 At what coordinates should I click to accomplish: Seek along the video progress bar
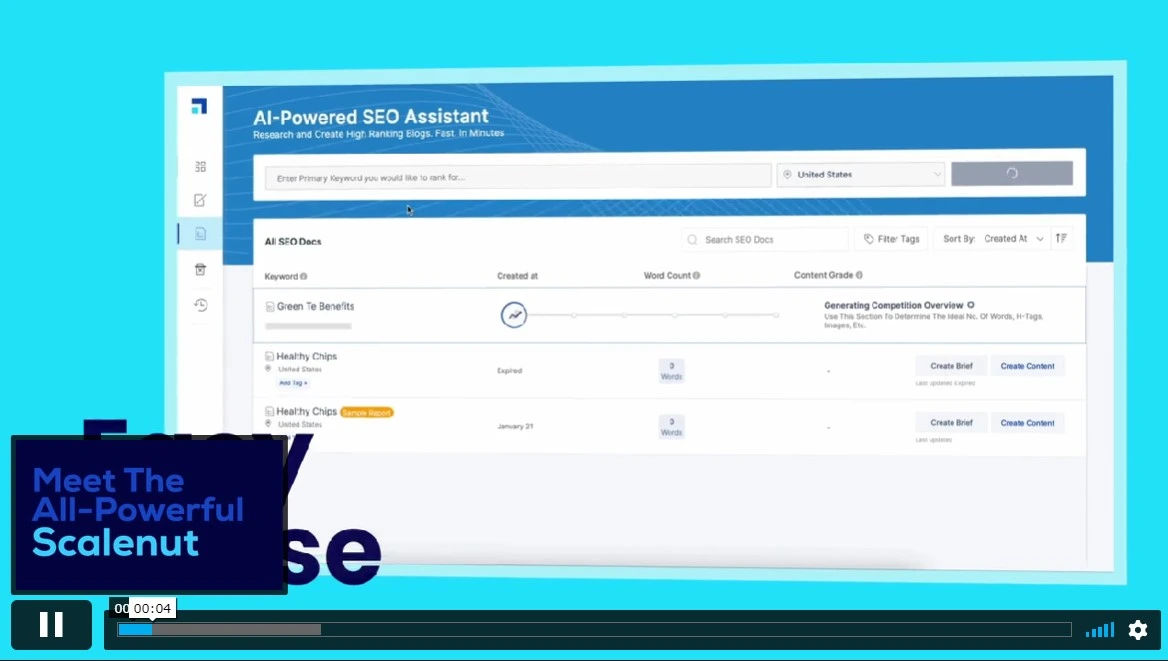point(594,630)
